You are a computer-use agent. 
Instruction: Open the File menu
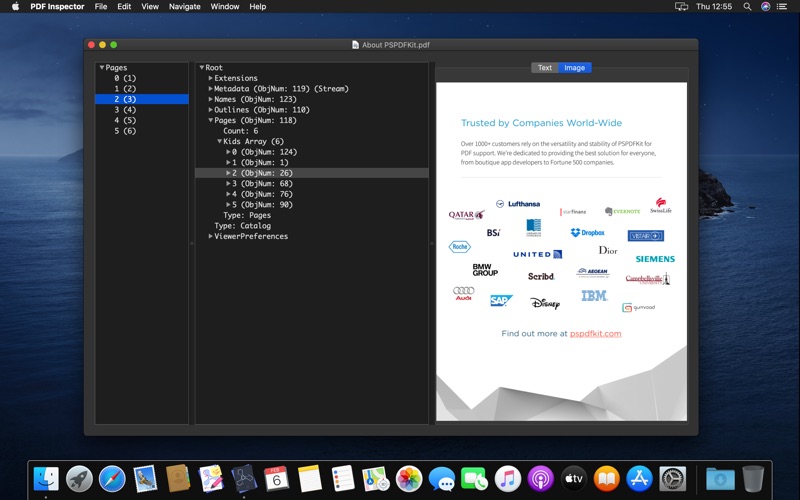[x=101, y=7]
